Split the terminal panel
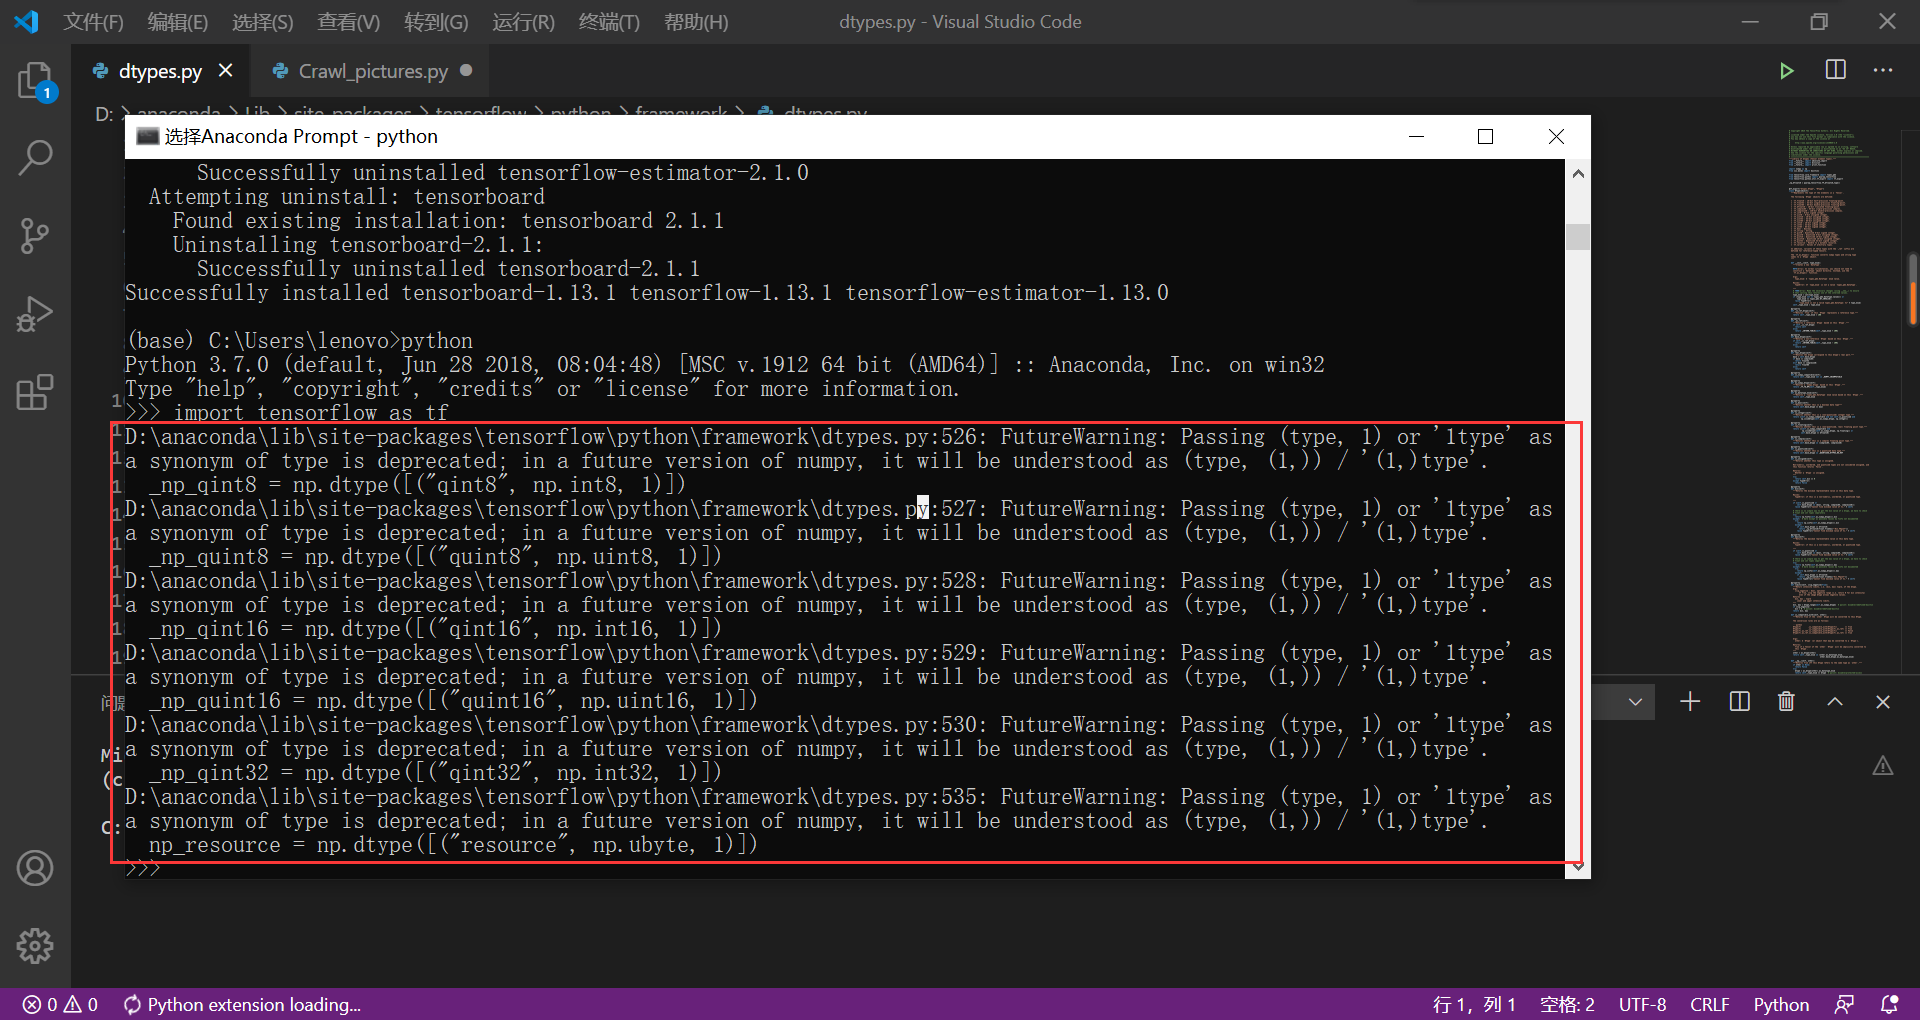This screenshot has width=1920, height=1020. (1740, 702)
